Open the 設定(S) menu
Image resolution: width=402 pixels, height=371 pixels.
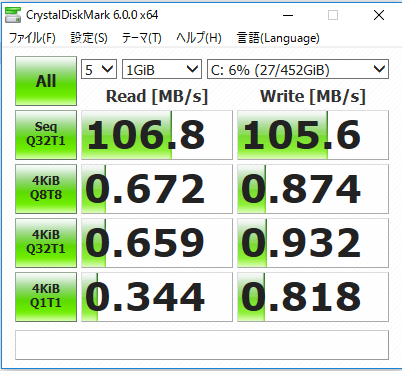point(89,38)
